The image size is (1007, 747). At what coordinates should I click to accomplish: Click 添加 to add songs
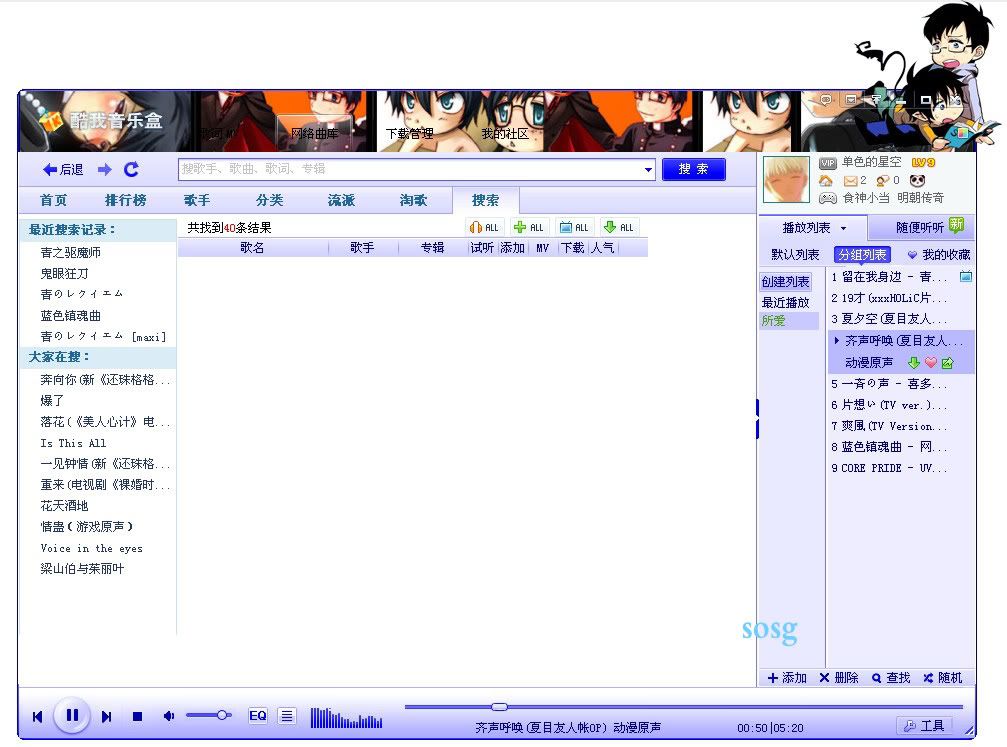pyautogui.click(x=787, y=678)
